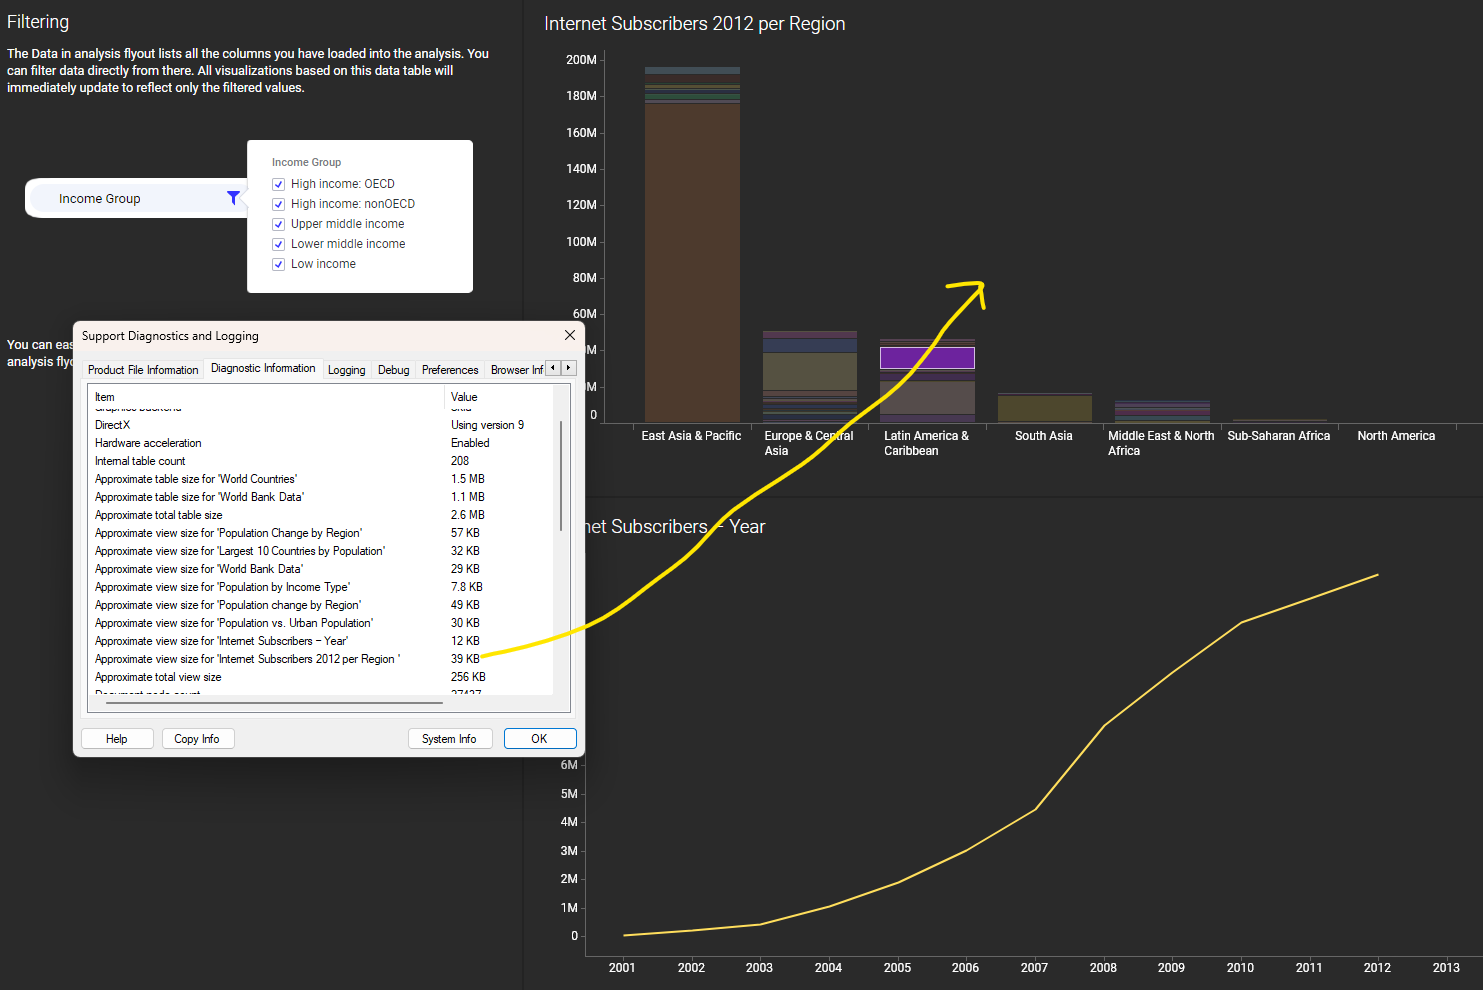Viewport: 1483px width, 990px height.
Task: Select the highlighted purple Latin America bar segment
Action: pos(926,358)
